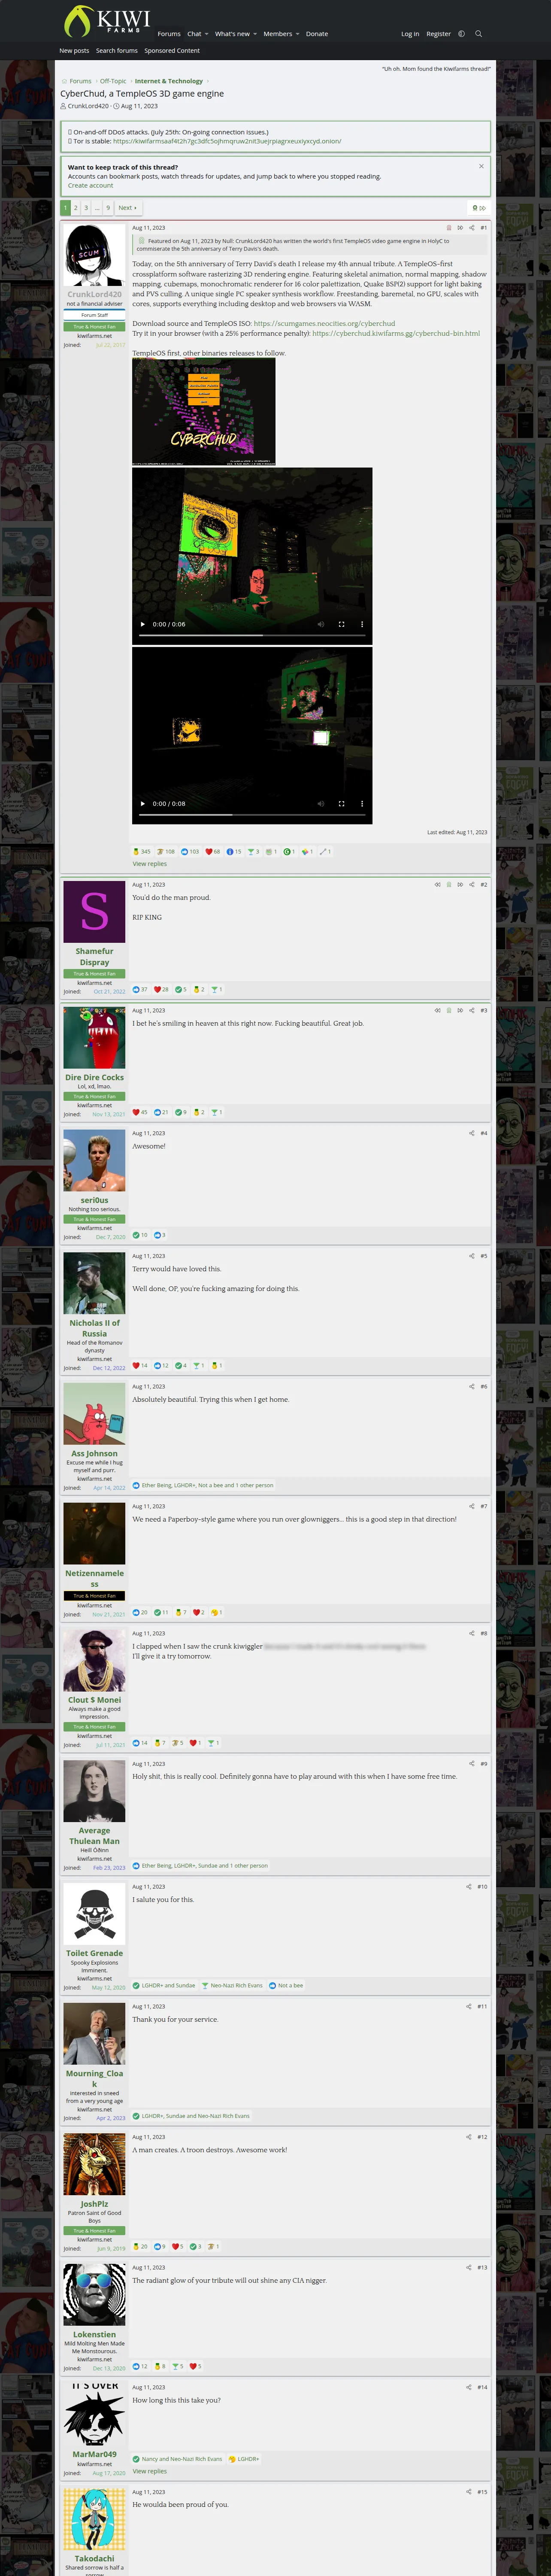Image resolution: width=551 pixels, height=2576 pixels.
Task: Open Toilet Grenade's skull avatar
Action: (94, 1914)
